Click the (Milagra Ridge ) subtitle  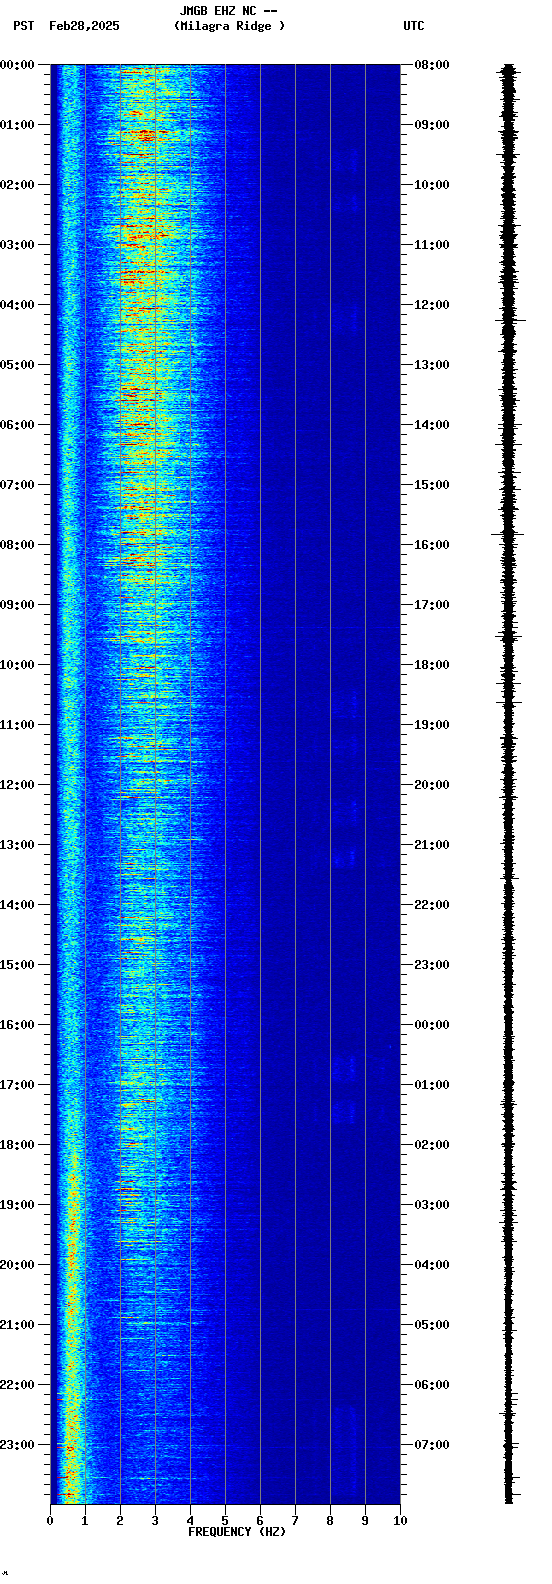[x=229, y=26]
